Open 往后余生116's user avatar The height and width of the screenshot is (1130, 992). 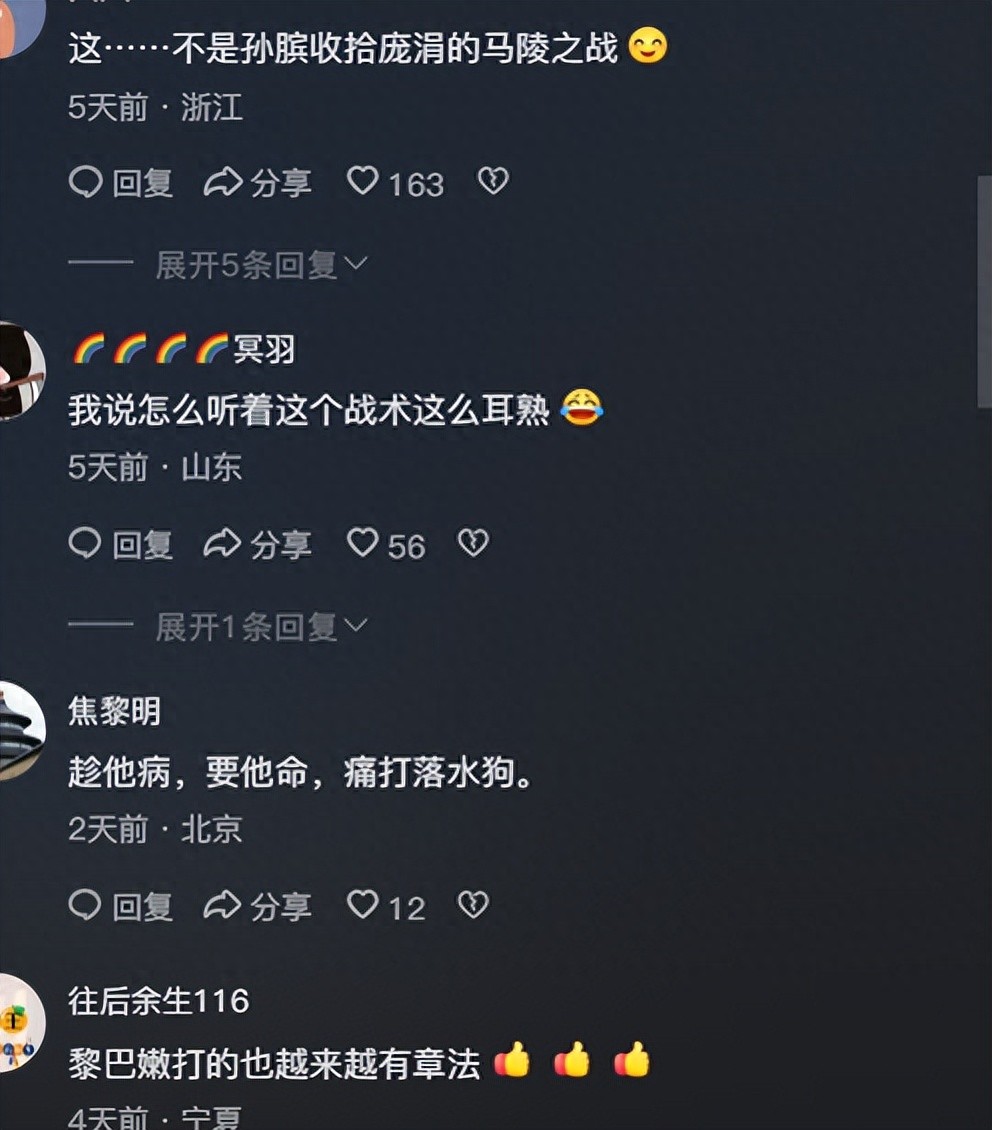(22, 1023)
